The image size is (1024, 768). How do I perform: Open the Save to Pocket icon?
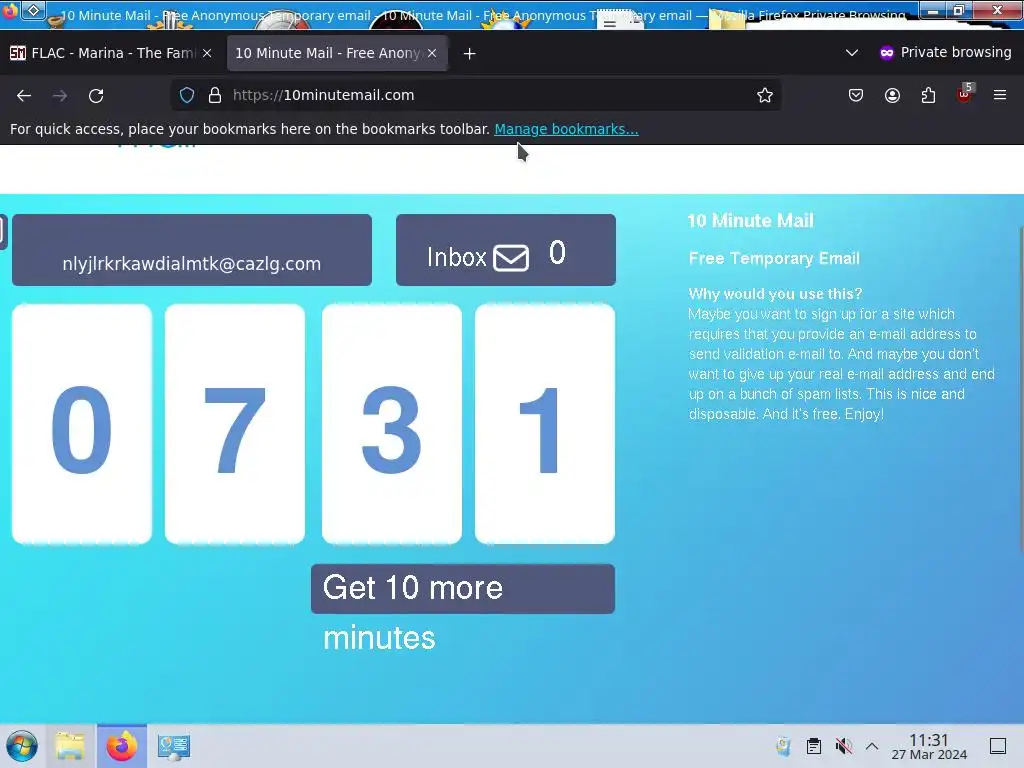[856, 95]
